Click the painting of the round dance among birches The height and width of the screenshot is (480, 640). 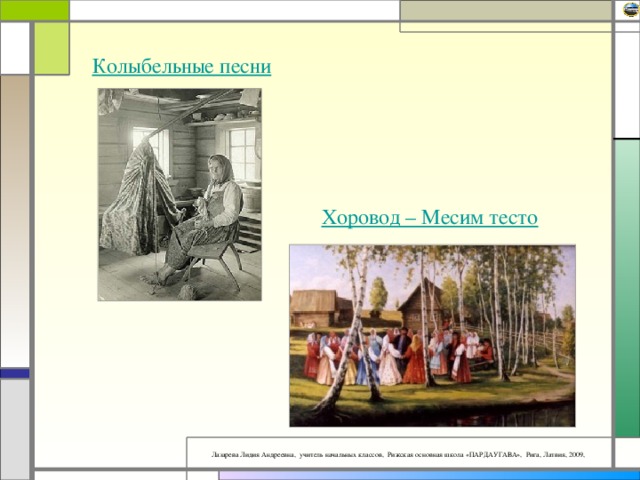point(432,336)
